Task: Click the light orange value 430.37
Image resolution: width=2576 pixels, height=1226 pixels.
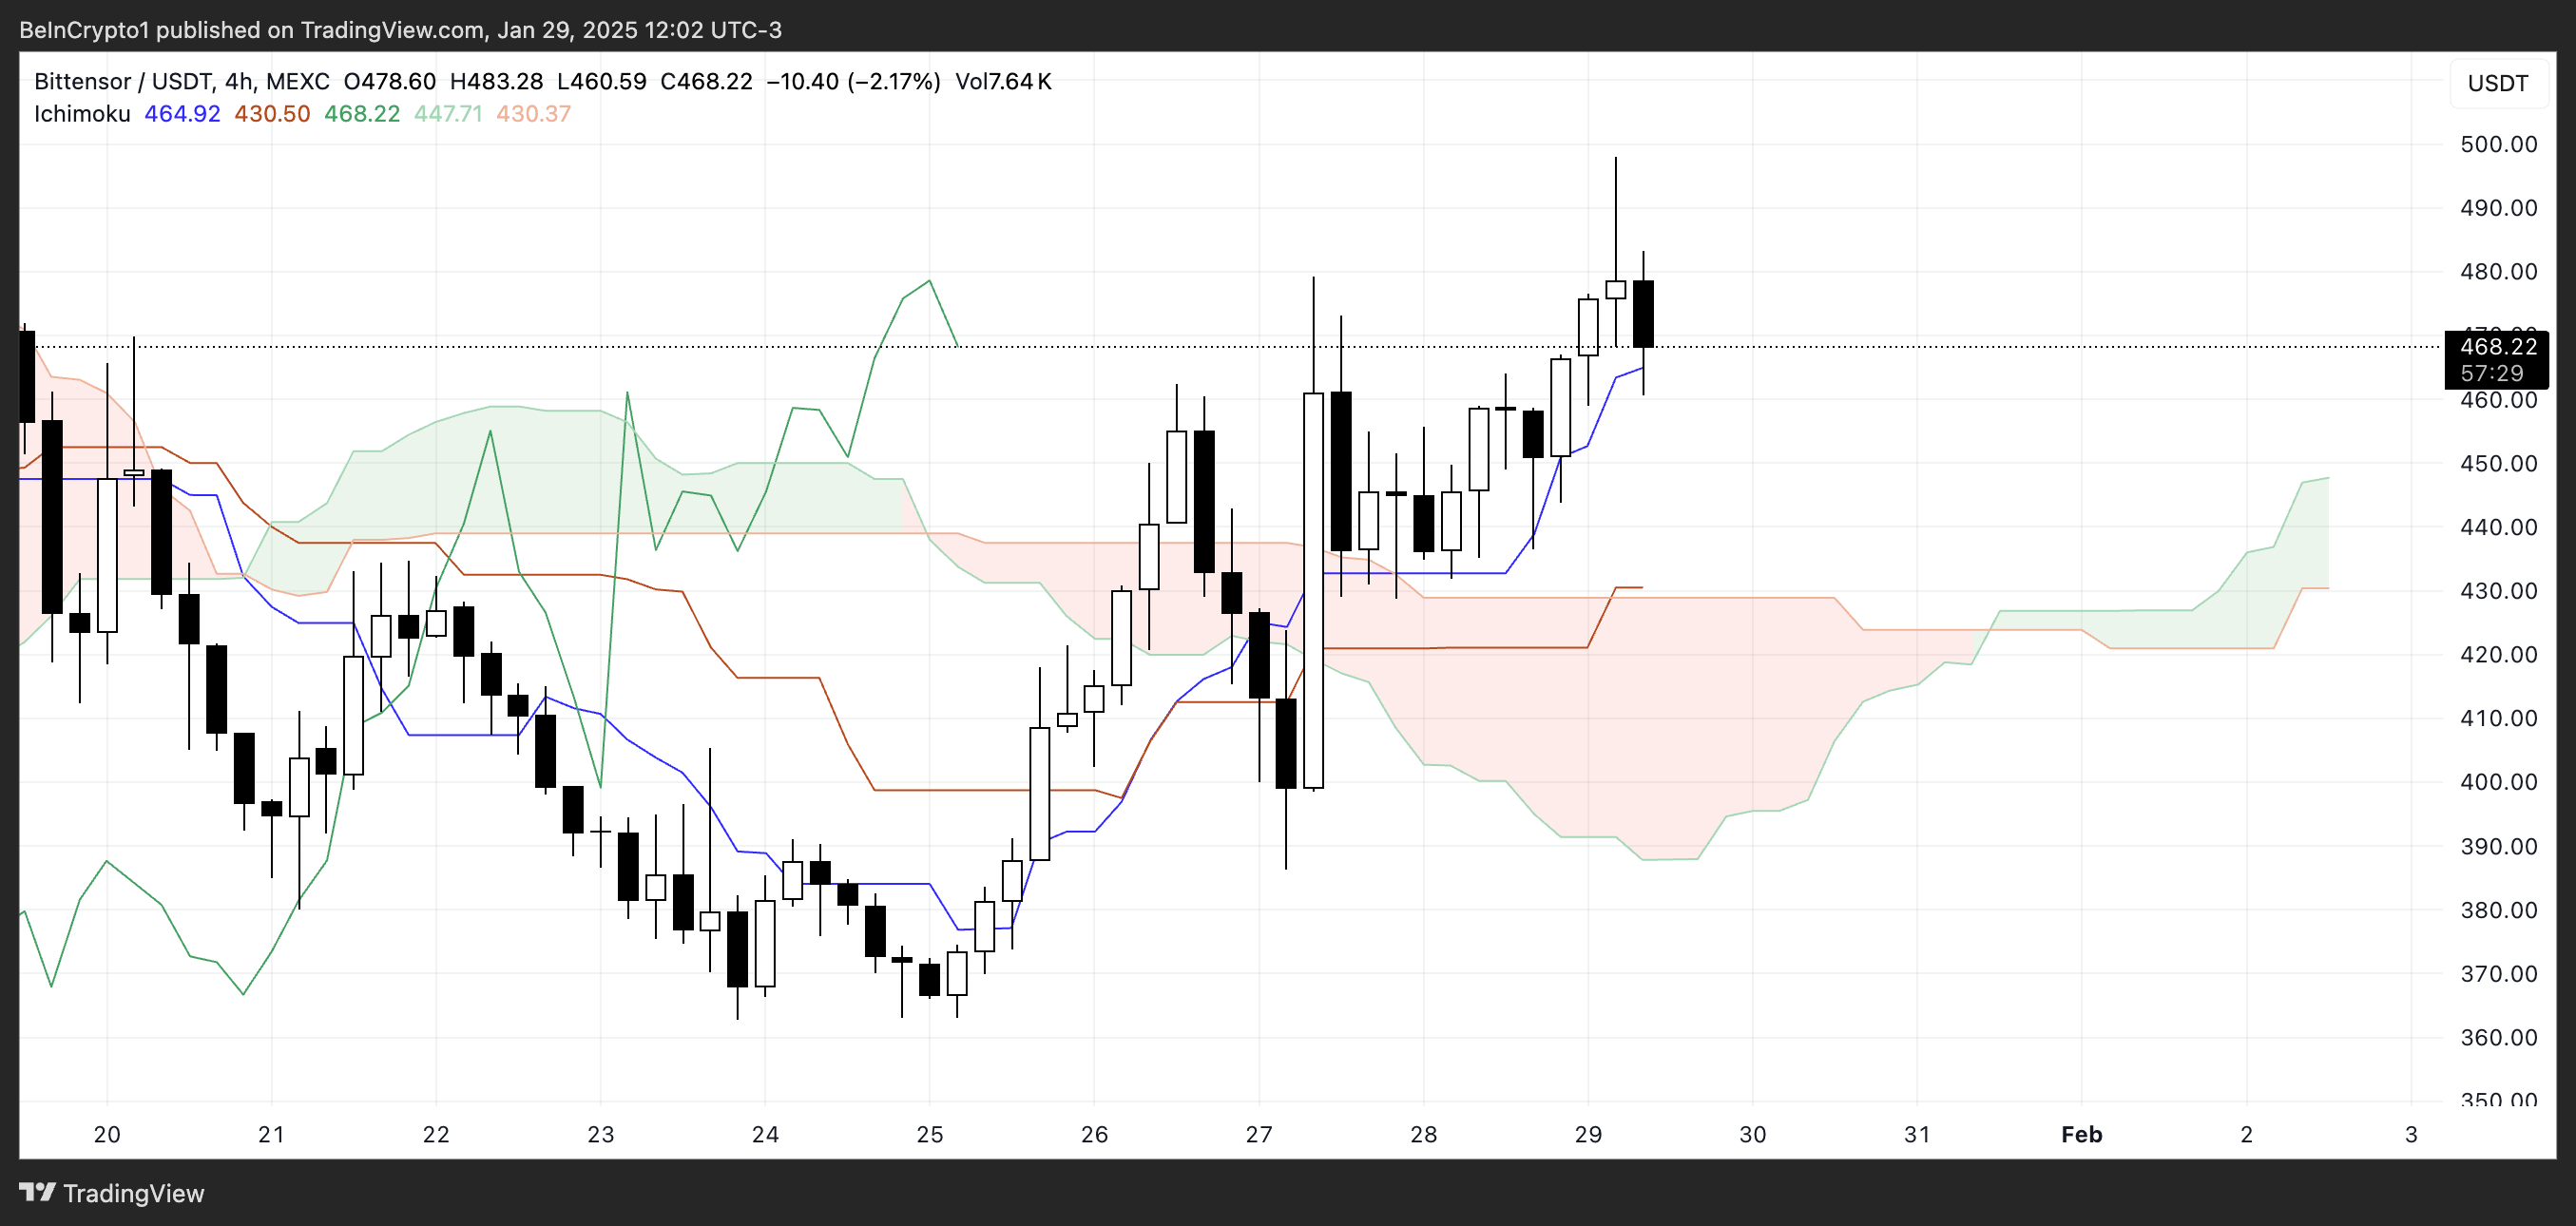Action: 533,114
